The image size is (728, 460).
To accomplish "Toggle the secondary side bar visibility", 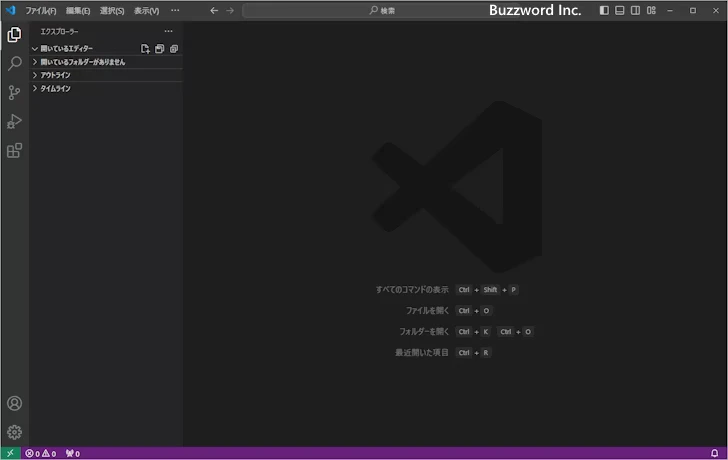I will click(635, 10).
